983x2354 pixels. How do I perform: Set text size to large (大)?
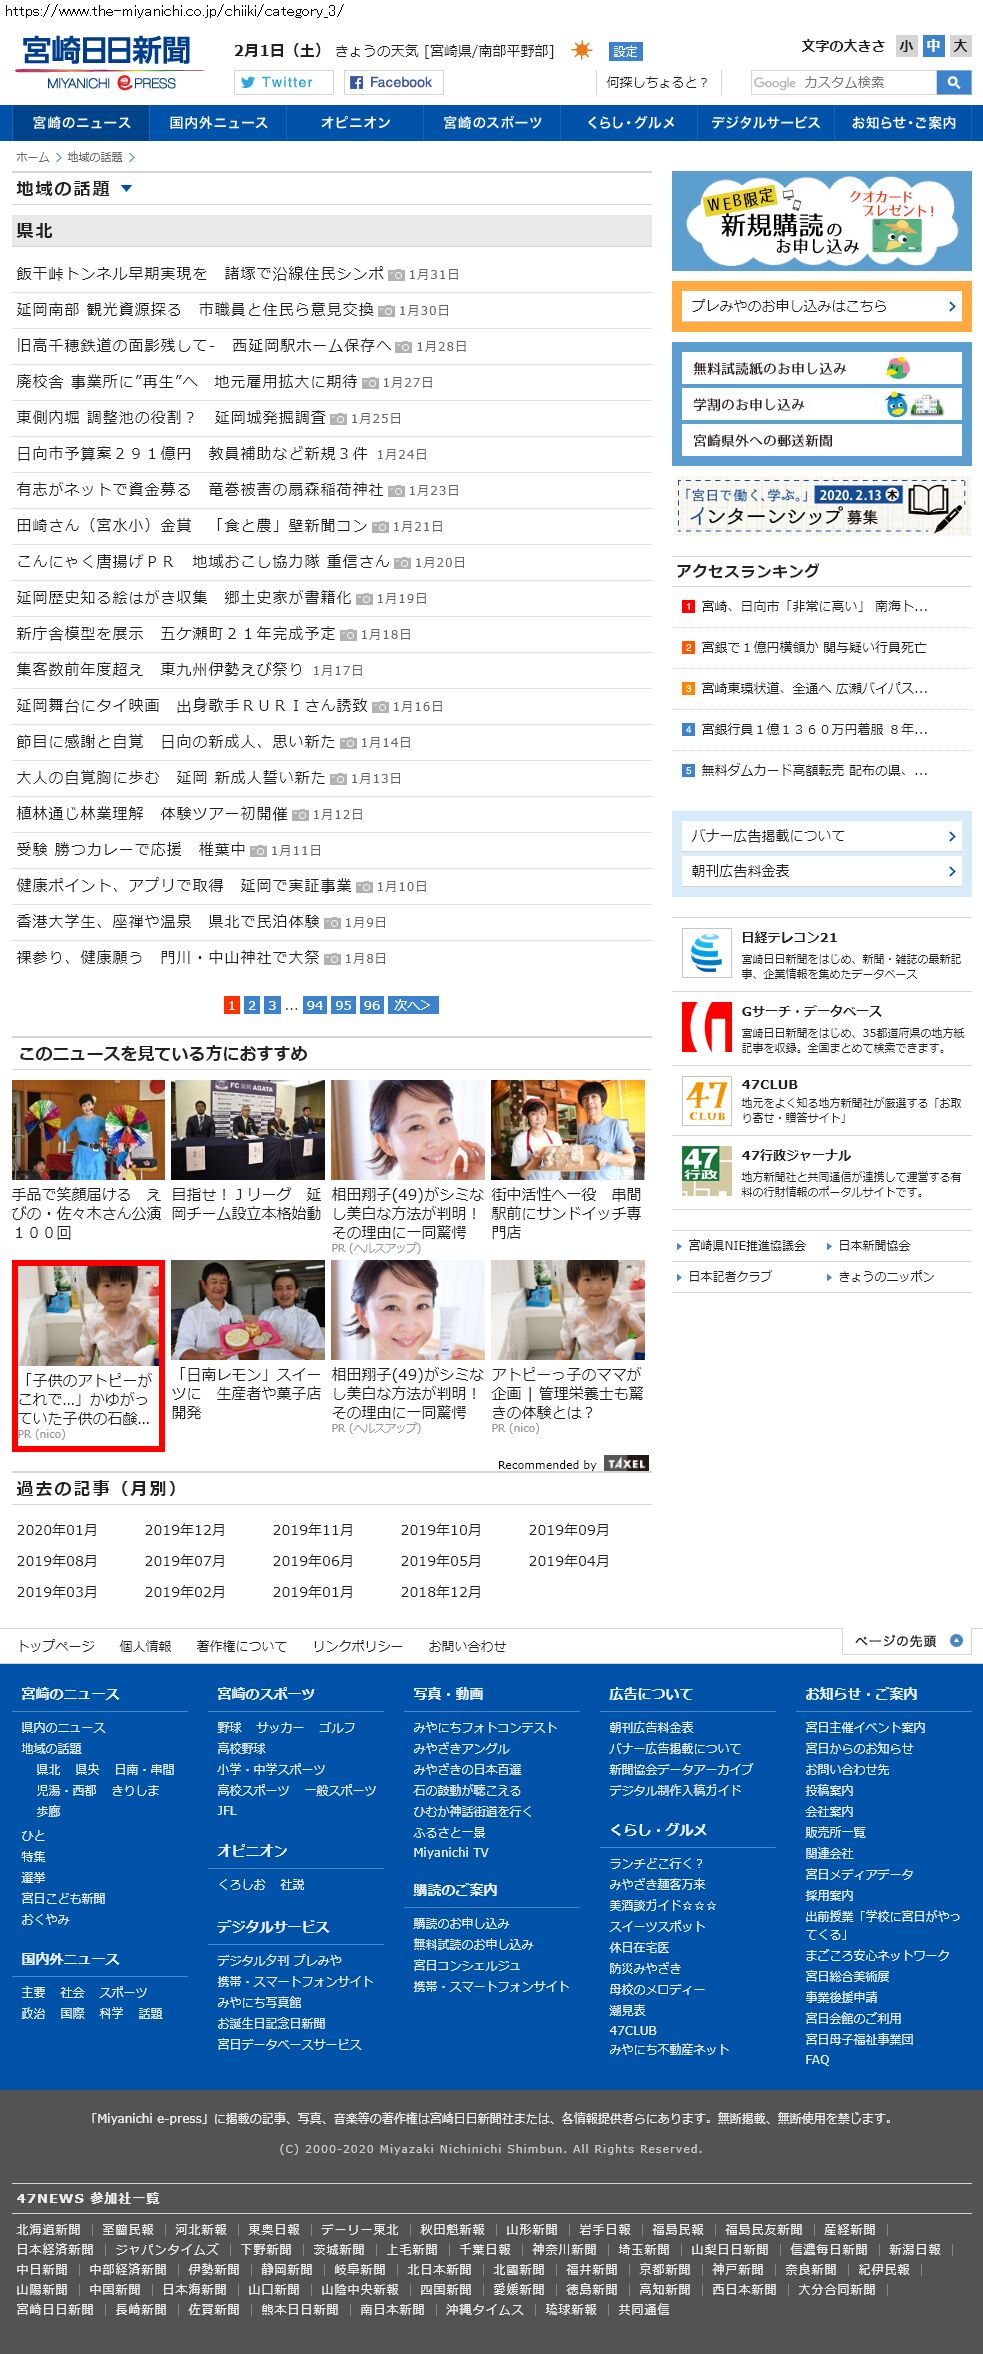960,46
